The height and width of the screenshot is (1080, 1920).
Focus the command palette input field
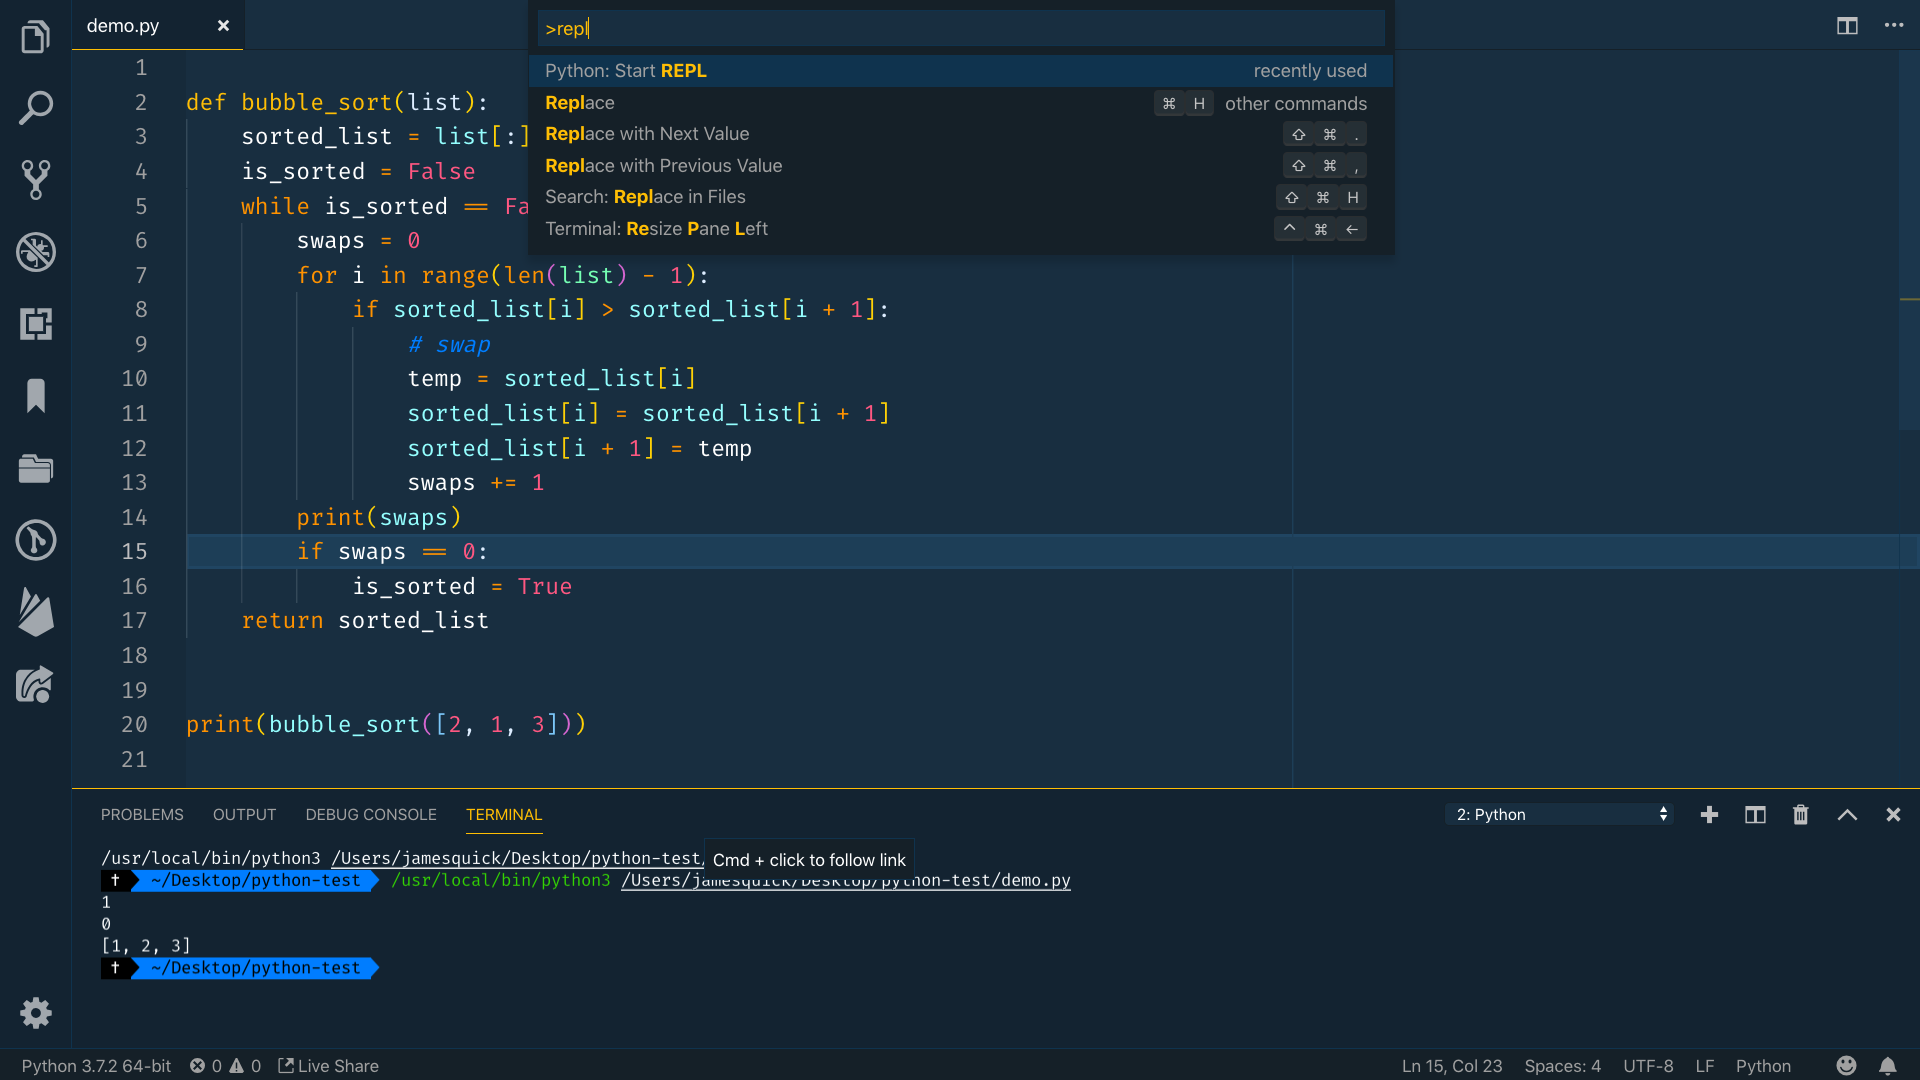tap(961, 28)
